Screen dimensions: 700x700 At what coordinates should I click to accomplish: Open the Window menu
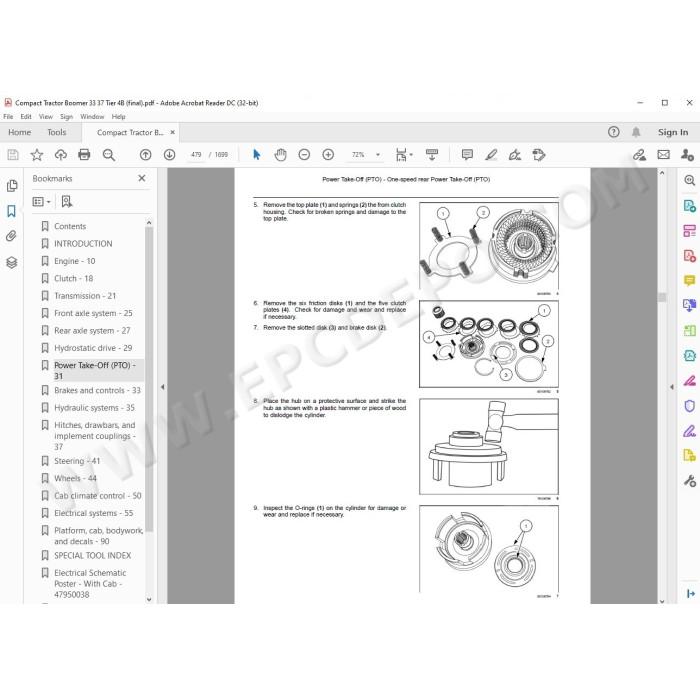92,117
